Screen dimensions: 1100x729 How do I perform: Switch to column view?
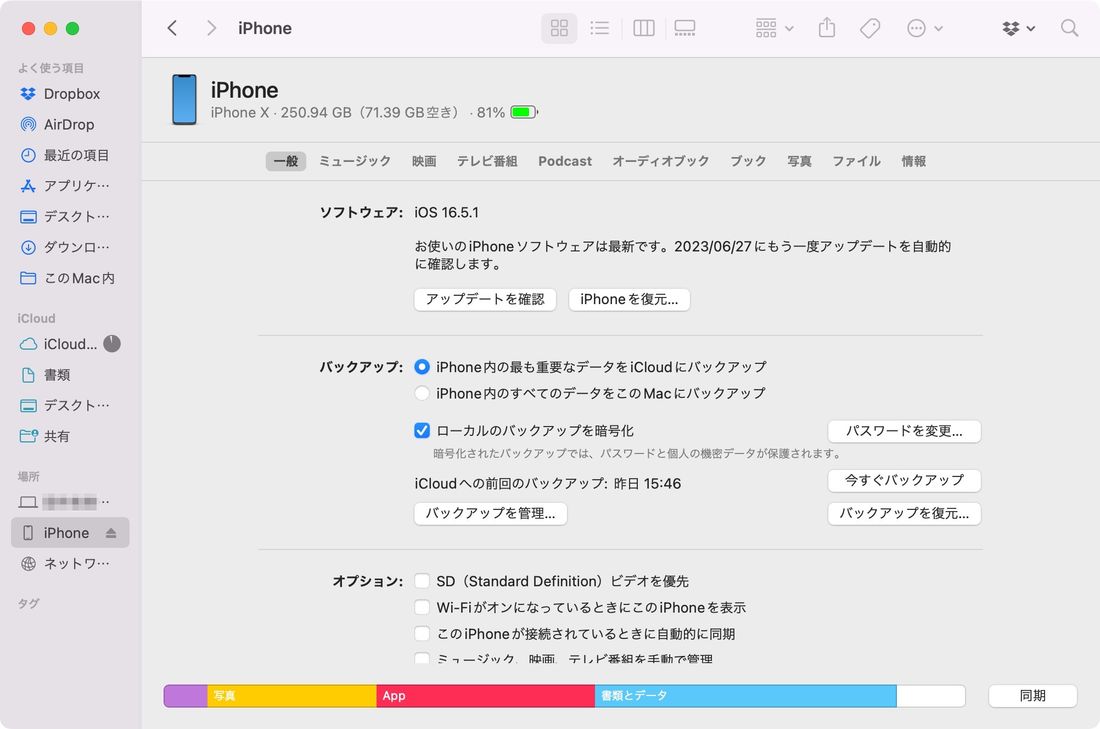643,28
